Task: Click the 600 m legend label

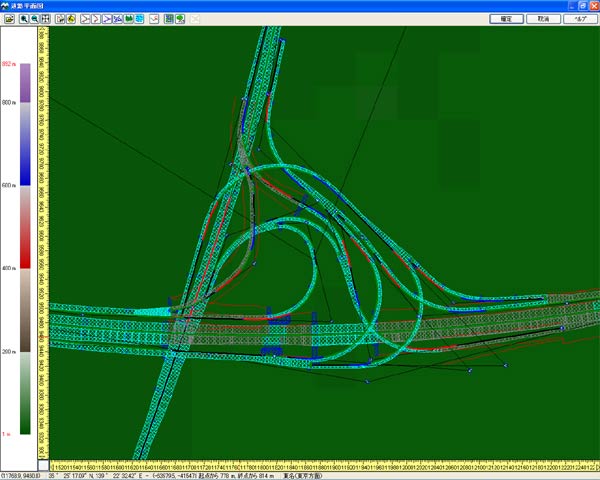Action: pos(9,185)
